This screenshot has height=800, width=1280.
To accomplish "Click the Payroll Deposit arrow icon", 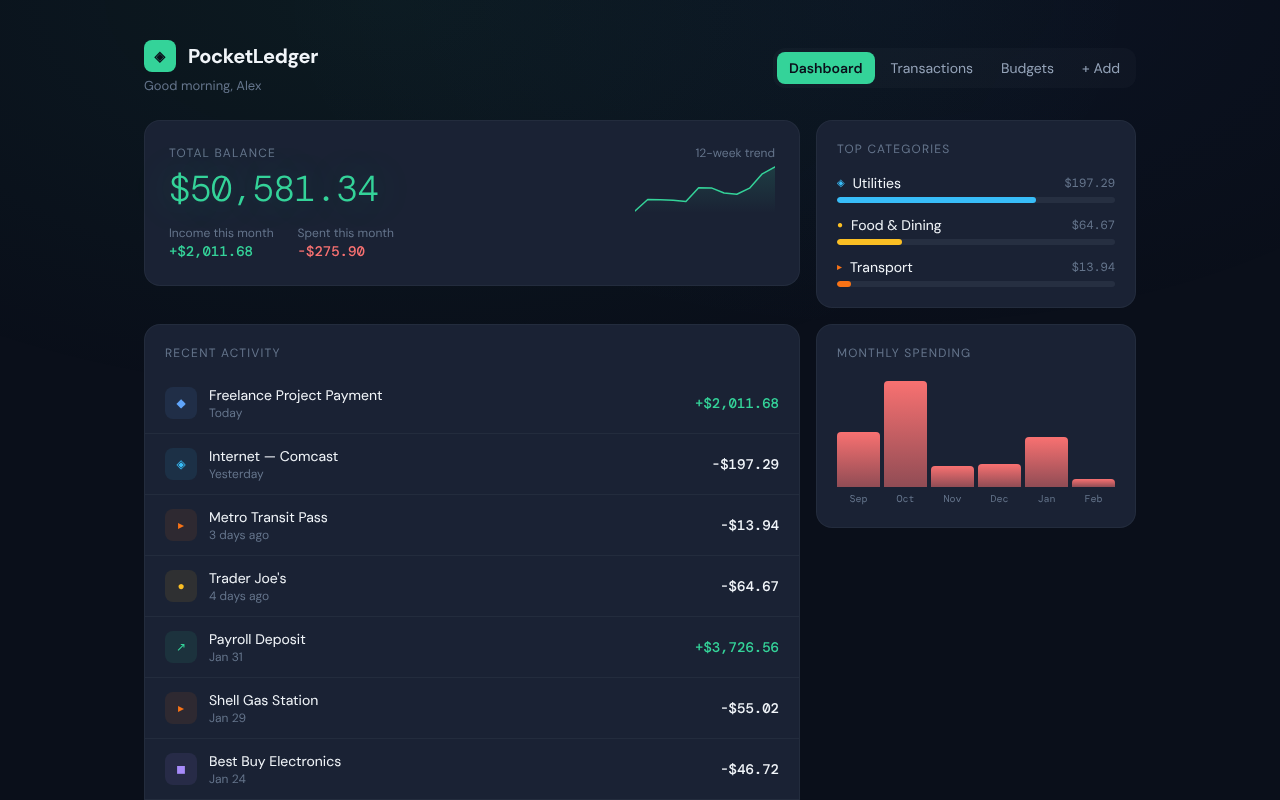I will (x=180, y=647).
